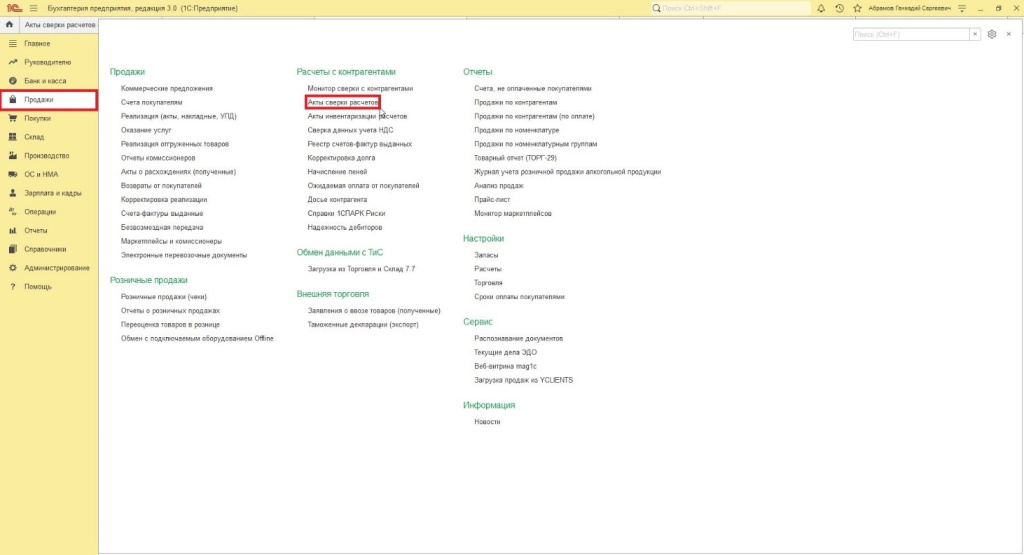Image resolution: width=1024 pixels, height=555 pixels.
Task: Click the menu search field
Action: [910, 34]
